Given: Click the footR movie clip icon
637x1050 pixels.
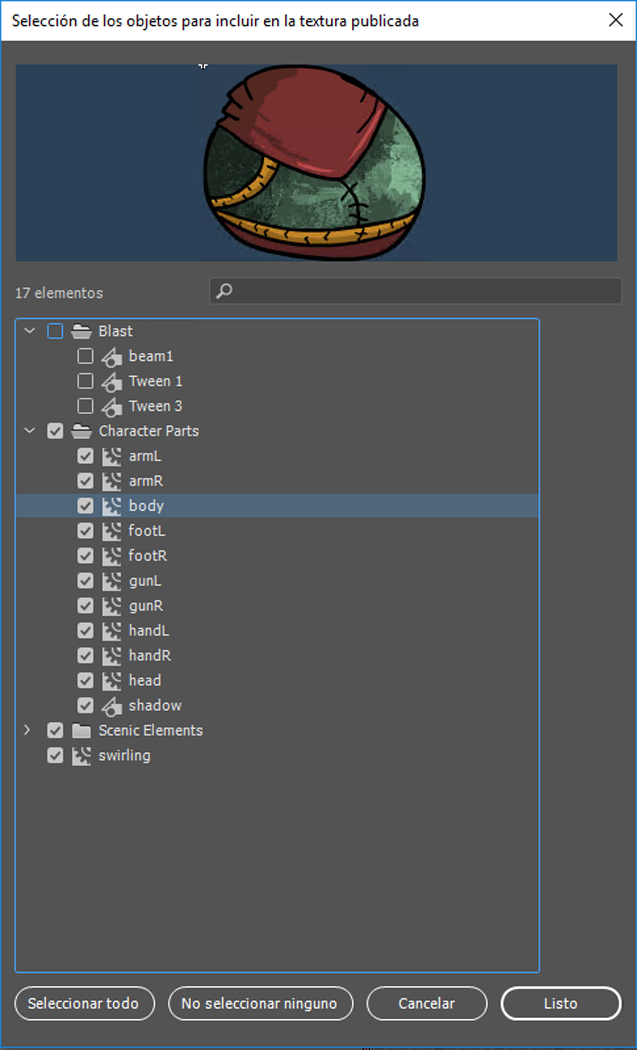Looking at the screenshot, I should point(111,556).
